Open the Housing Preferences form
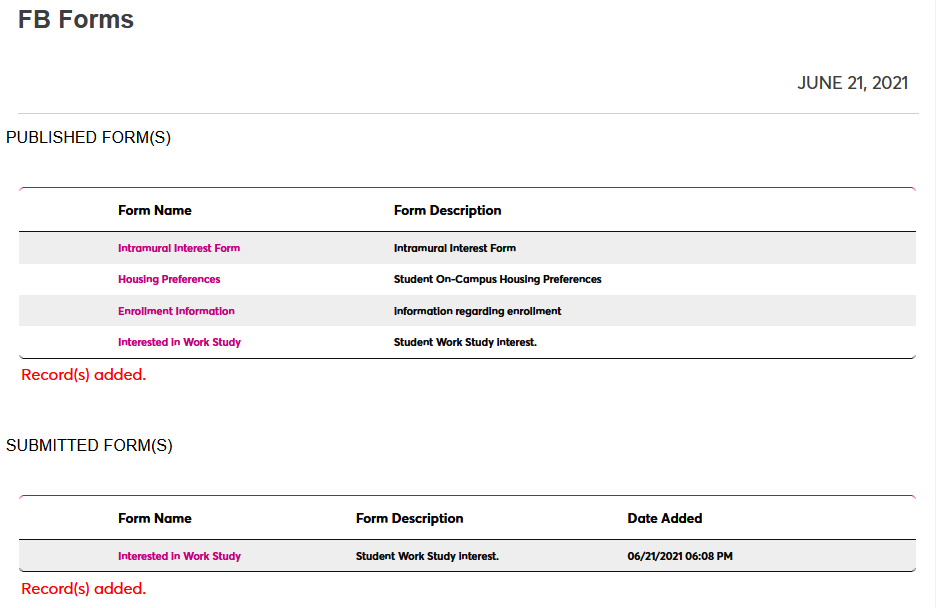The height and width of the screenshot is (608, 936). [168, 279]
